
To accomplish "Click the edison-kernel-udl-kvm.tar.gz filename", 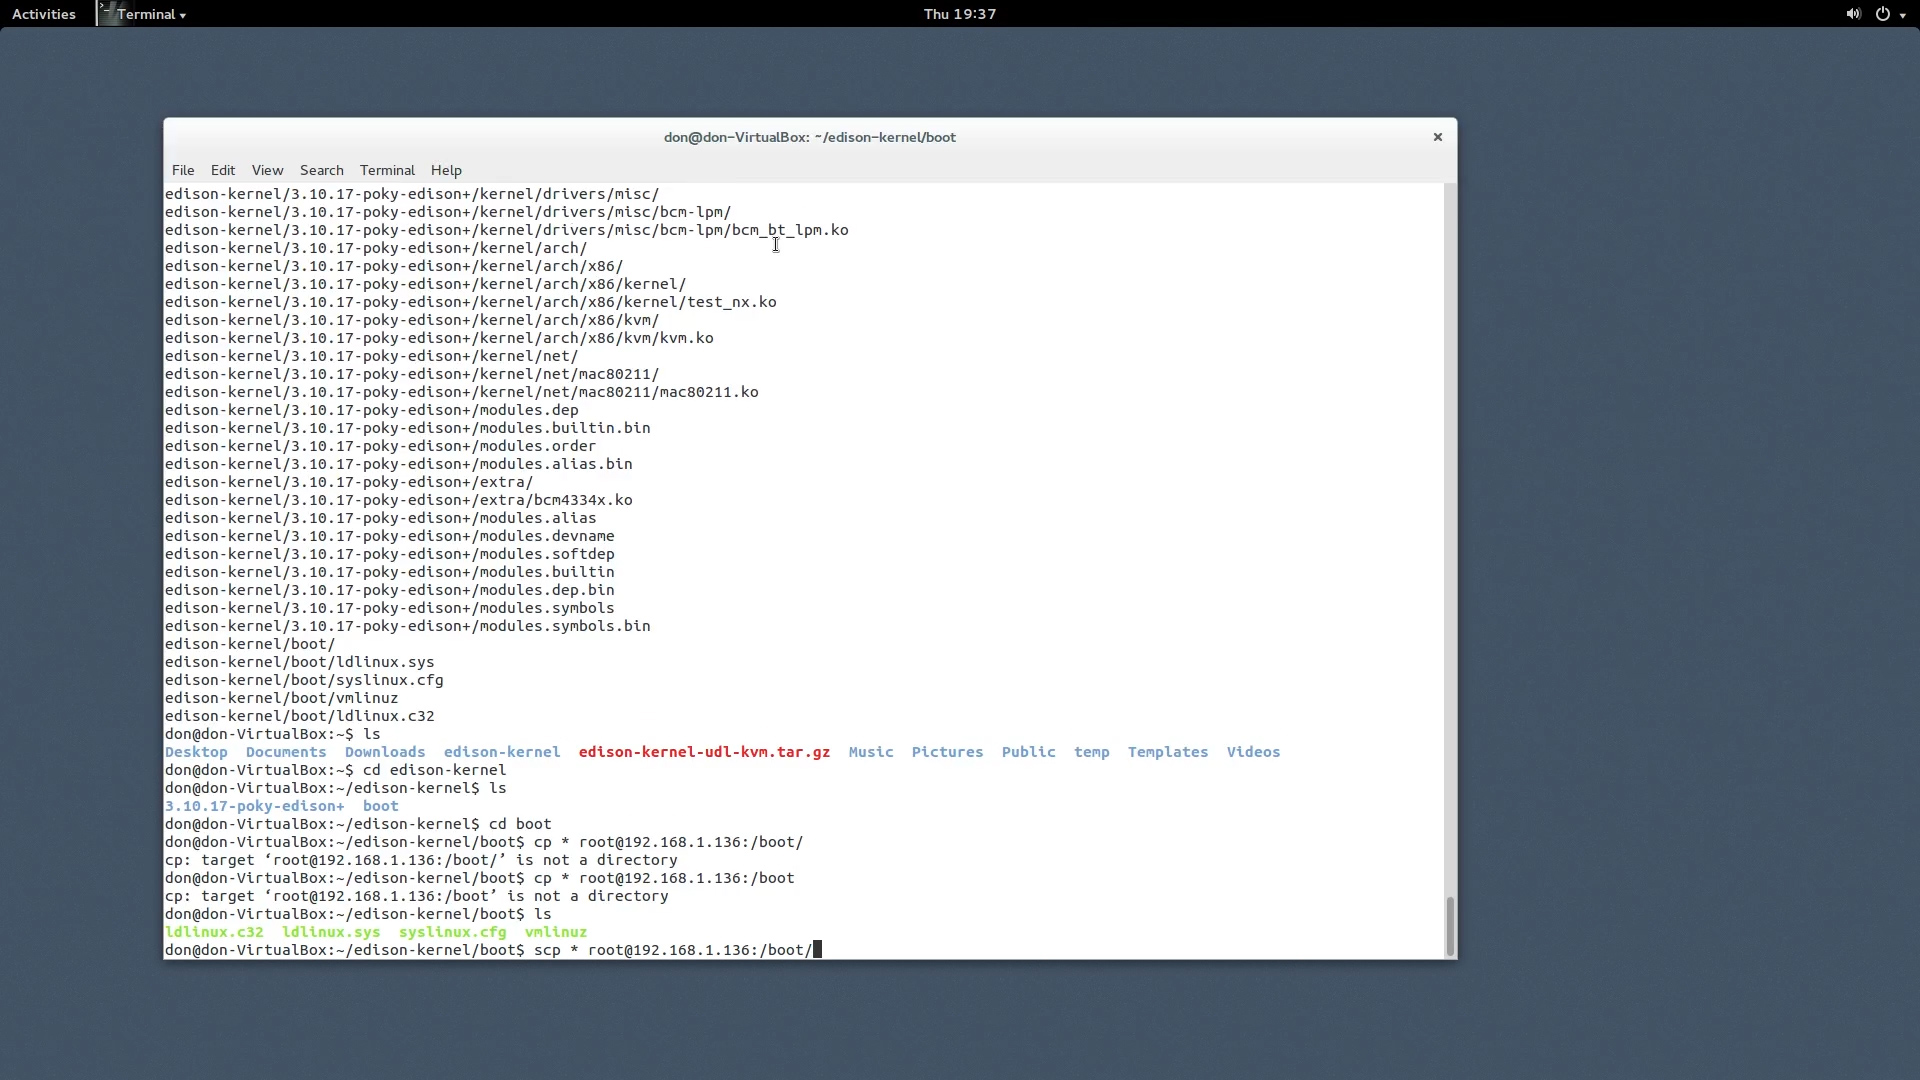I will (x=704, y=752).
